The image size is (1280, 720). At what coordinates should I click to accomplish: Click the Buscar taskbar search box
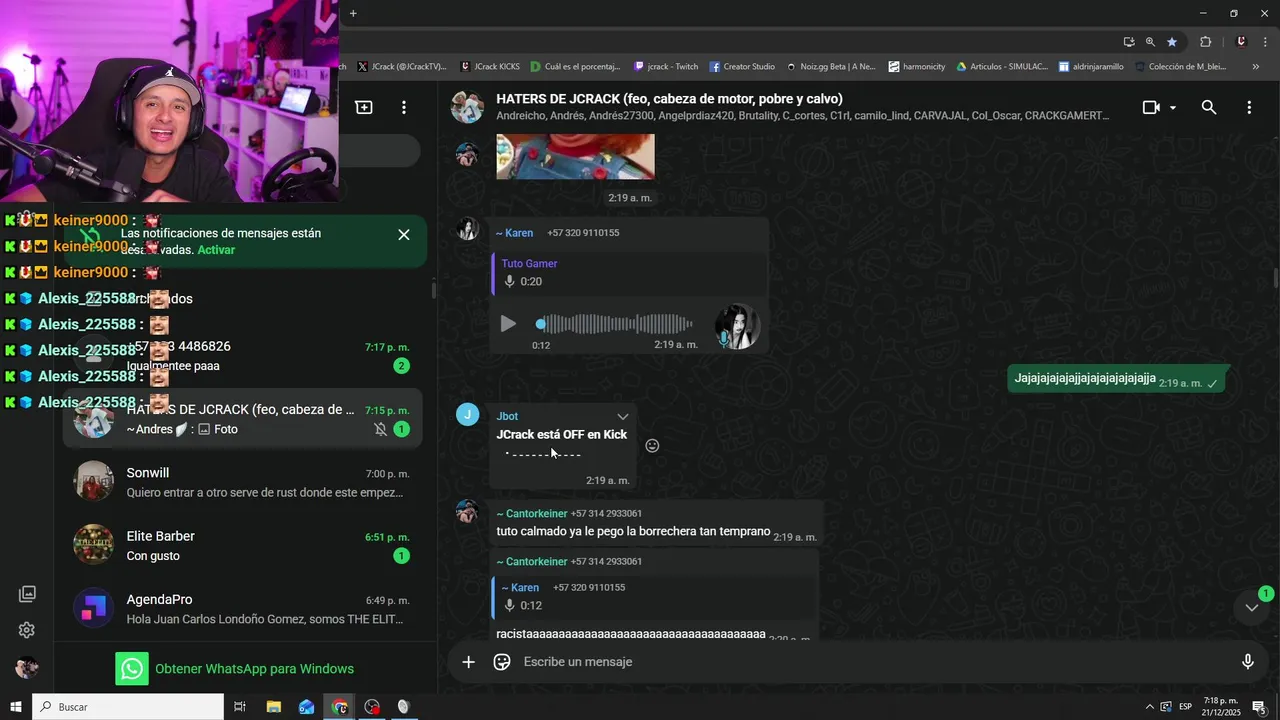click(128, 707)
